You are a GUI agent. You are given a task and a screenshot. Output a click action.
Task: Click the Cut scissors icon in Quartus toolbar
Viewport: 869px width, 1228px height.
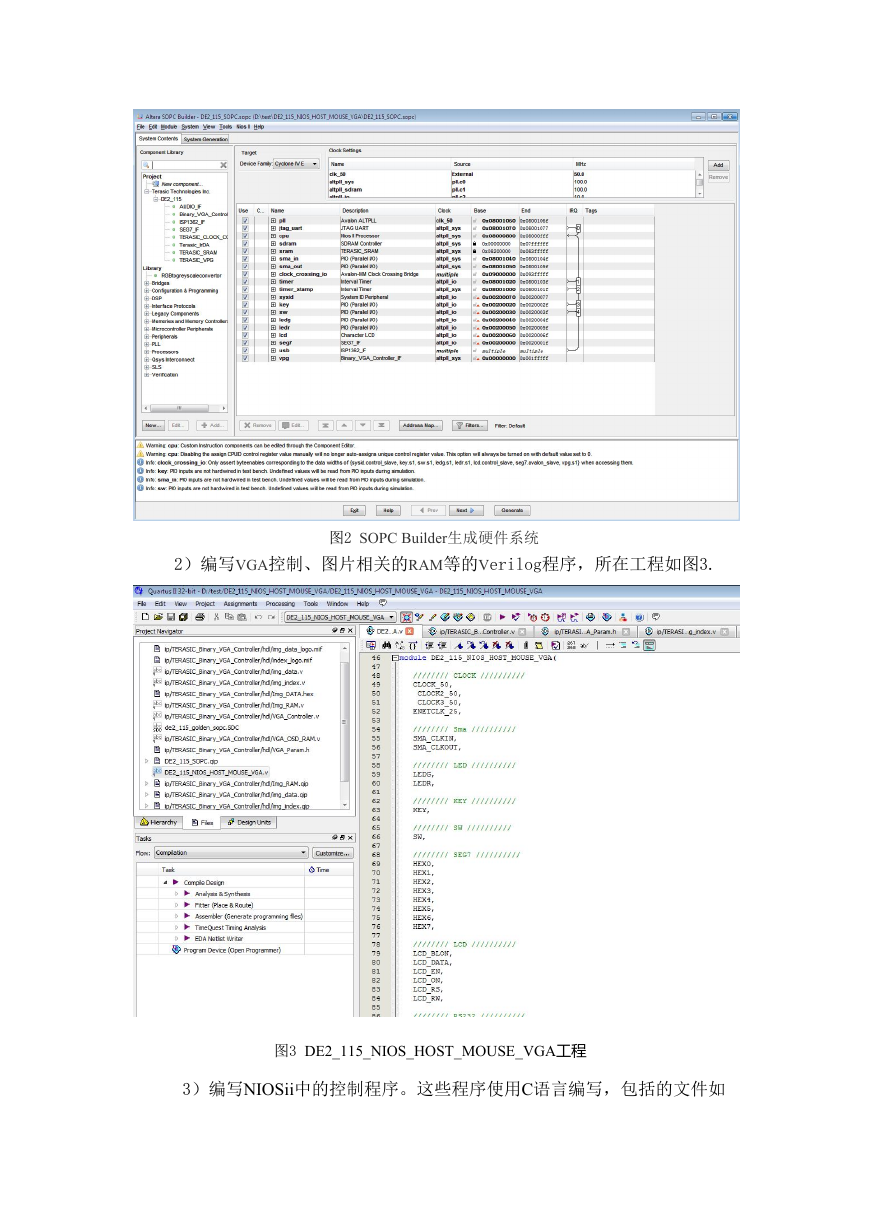click(x=215, y=617)
